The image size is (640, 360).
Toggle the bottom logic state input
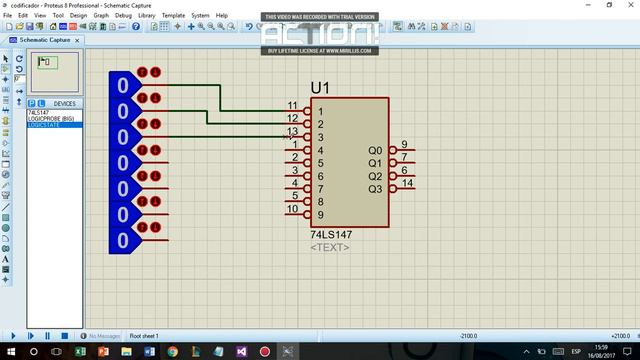[x=123, y=240]
